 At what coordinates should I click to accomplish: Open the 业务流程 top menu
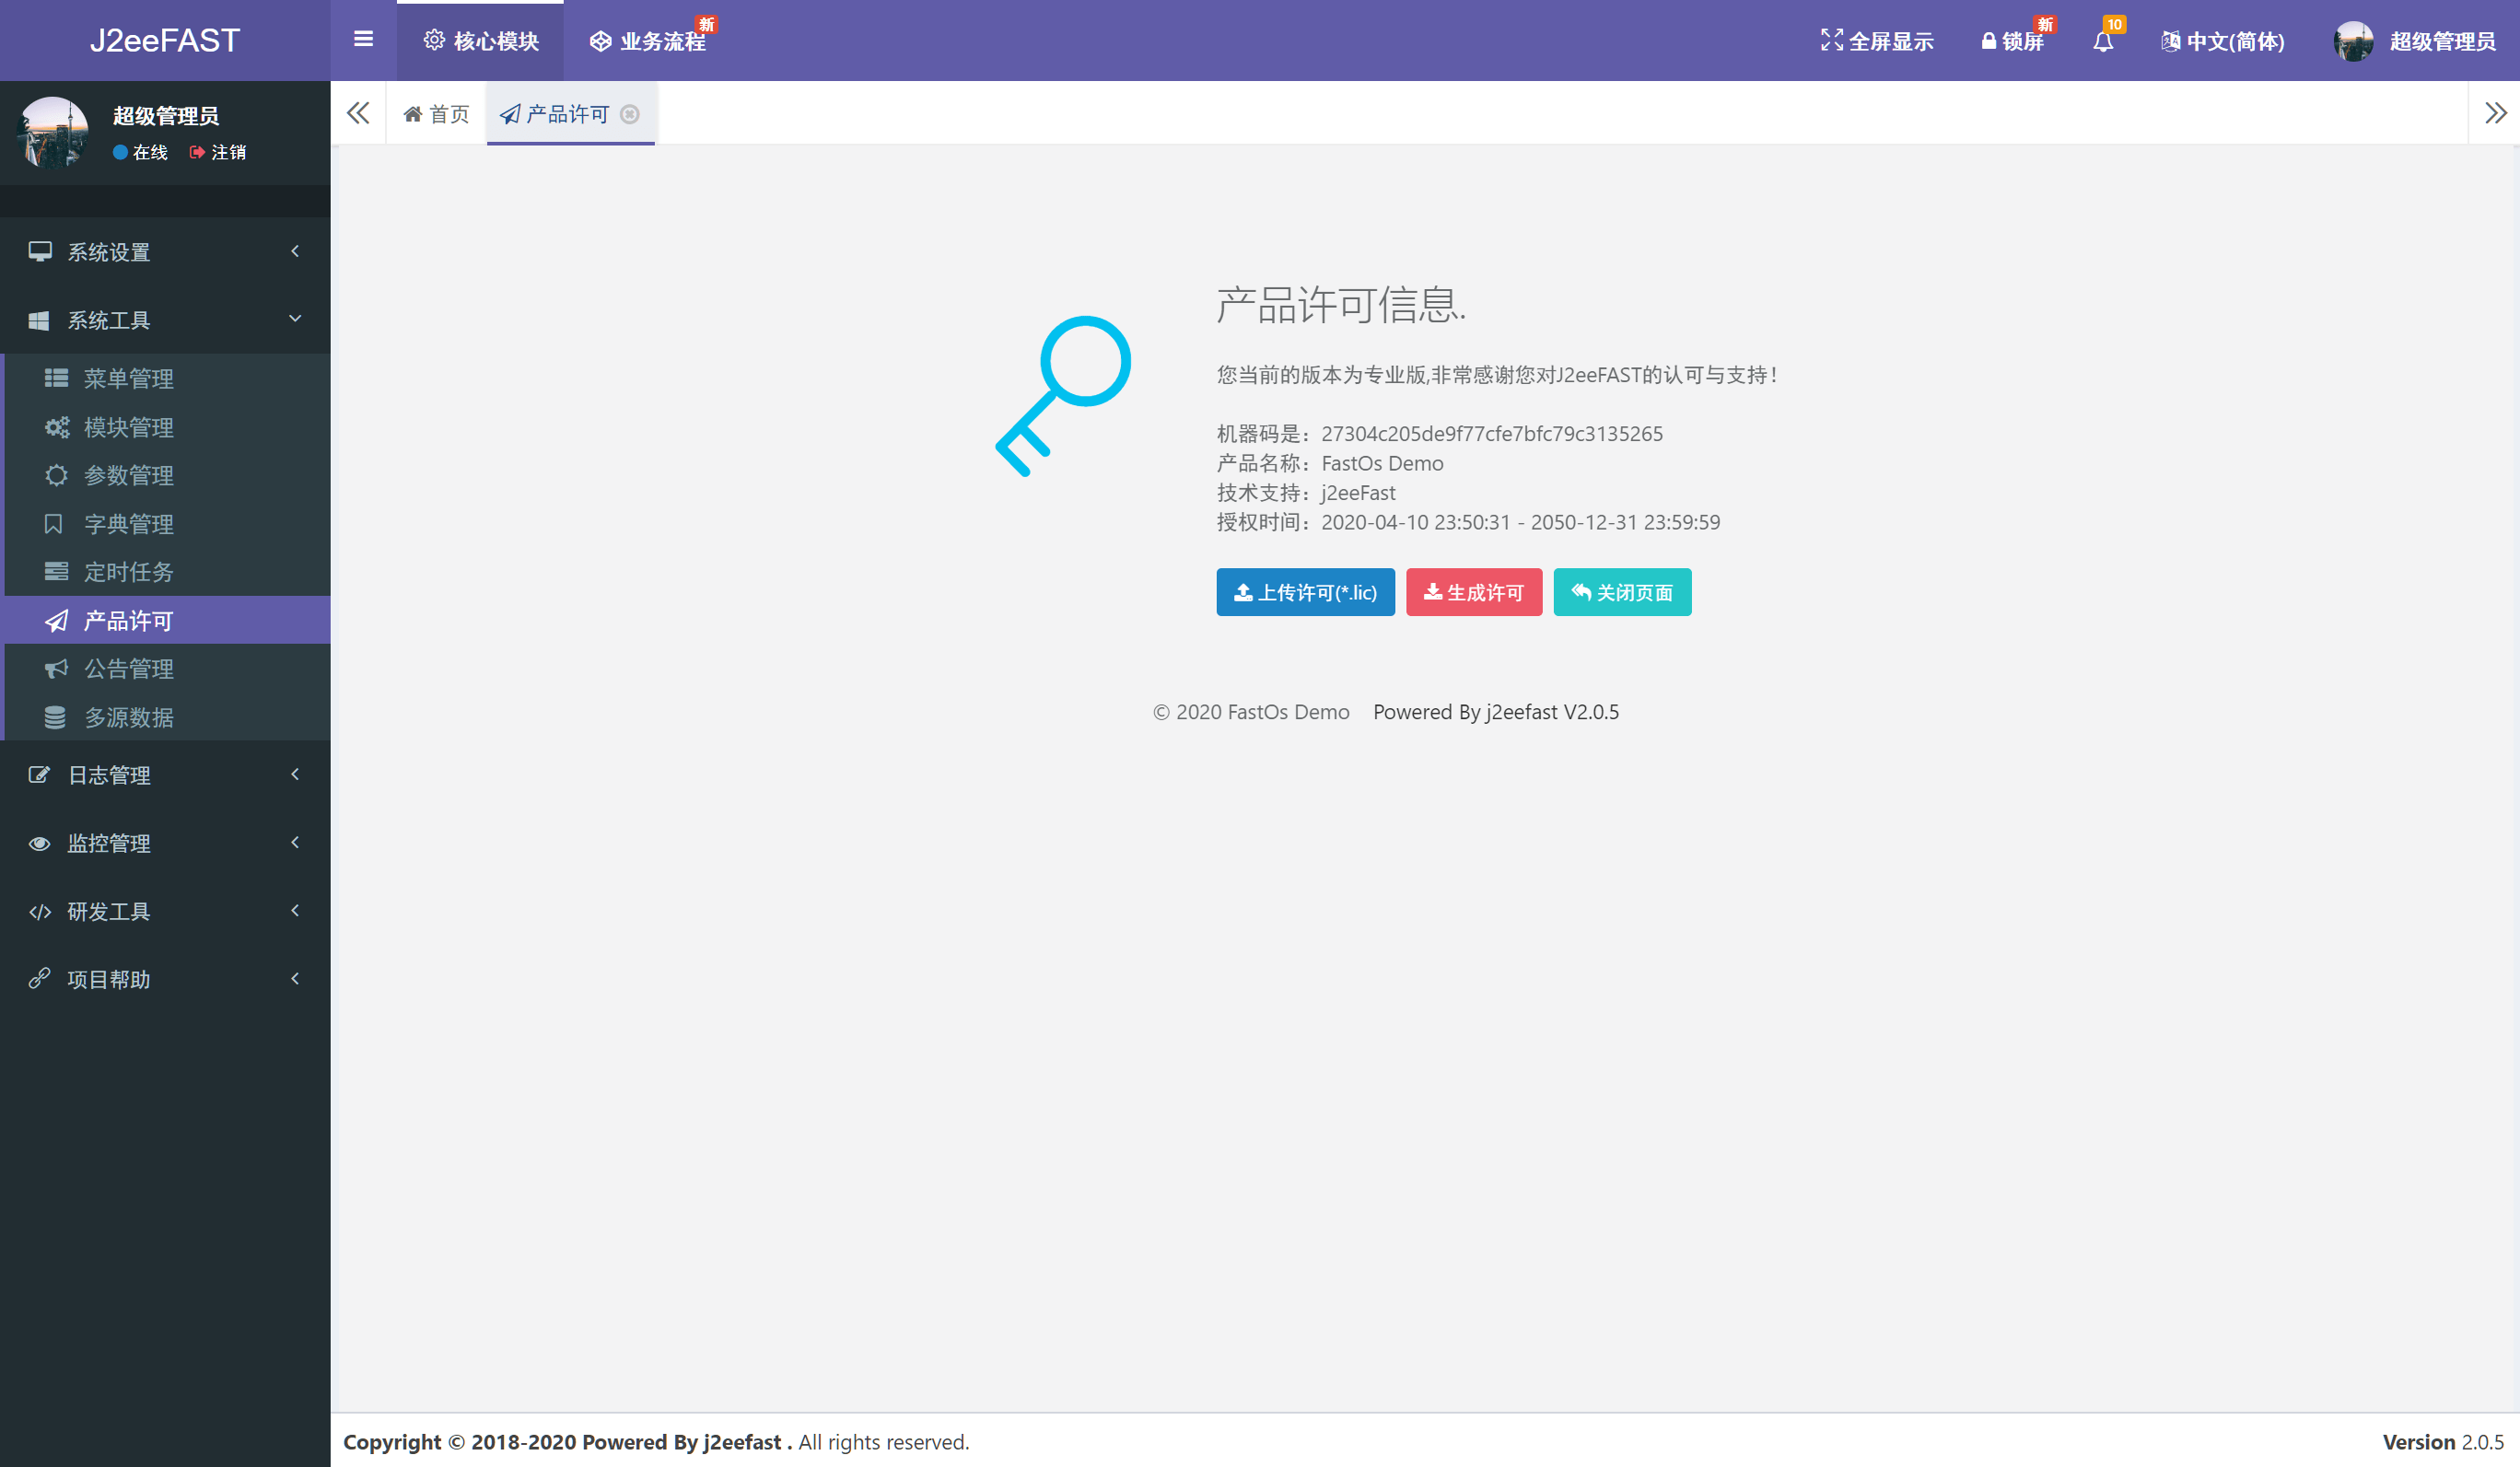coord(648,41)
